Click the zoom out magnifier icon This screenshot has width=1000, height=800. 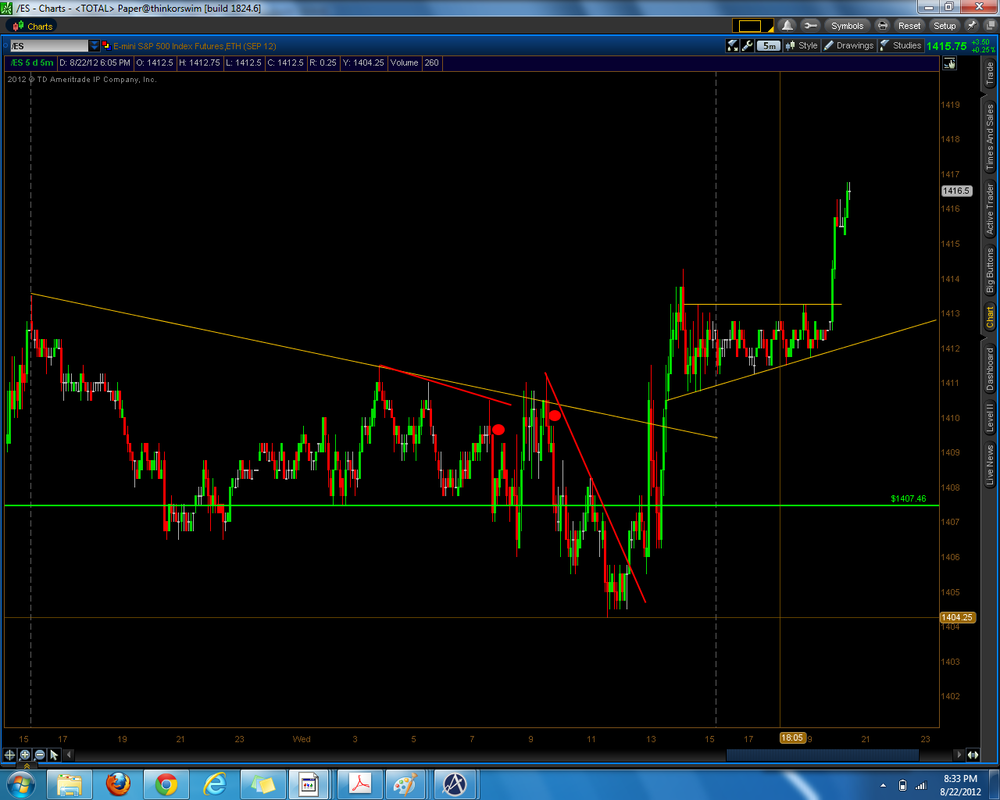coord(40,755)
